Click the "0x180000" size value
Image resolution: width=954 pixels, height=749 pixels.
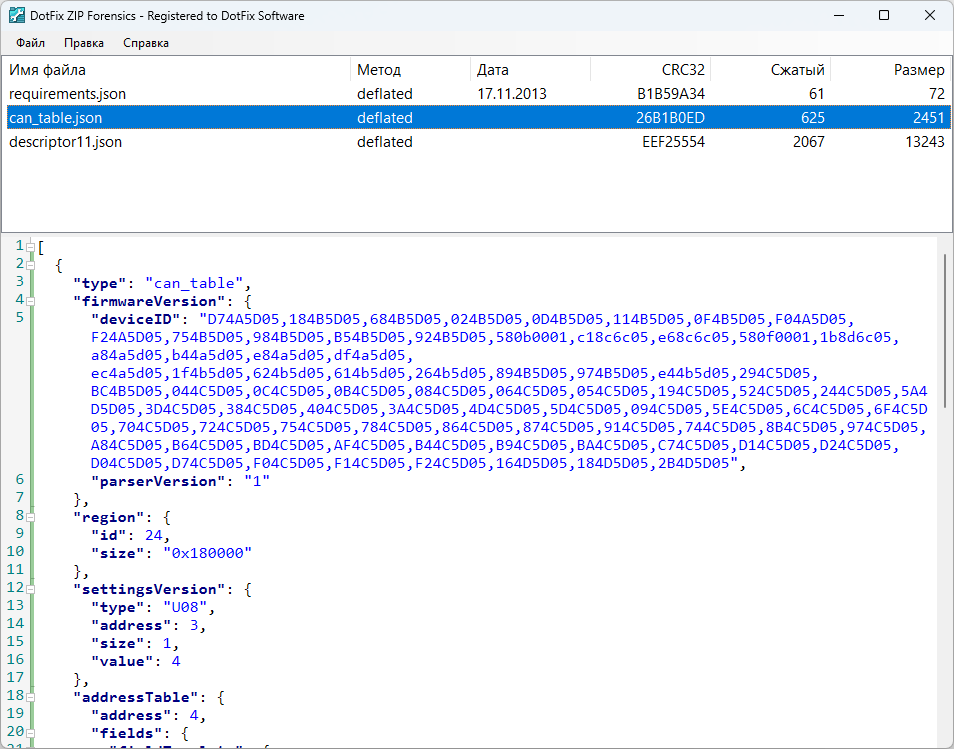[x=207, y=553]
